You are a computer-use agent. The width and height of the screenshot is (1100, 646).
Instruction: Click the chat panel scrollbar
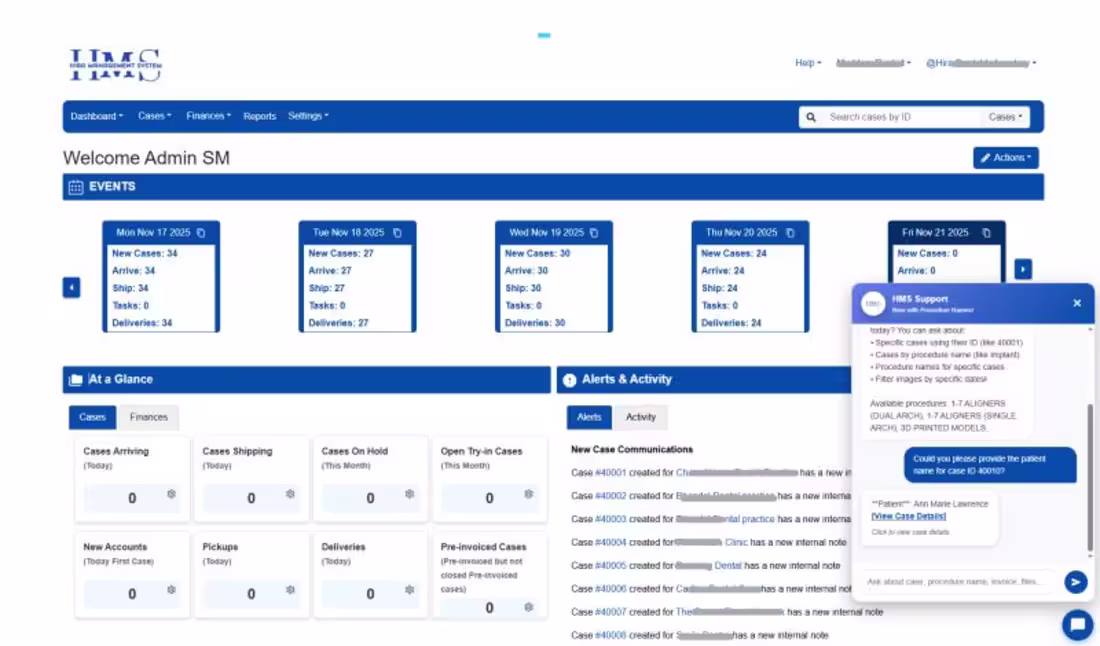pos(1089,477)
